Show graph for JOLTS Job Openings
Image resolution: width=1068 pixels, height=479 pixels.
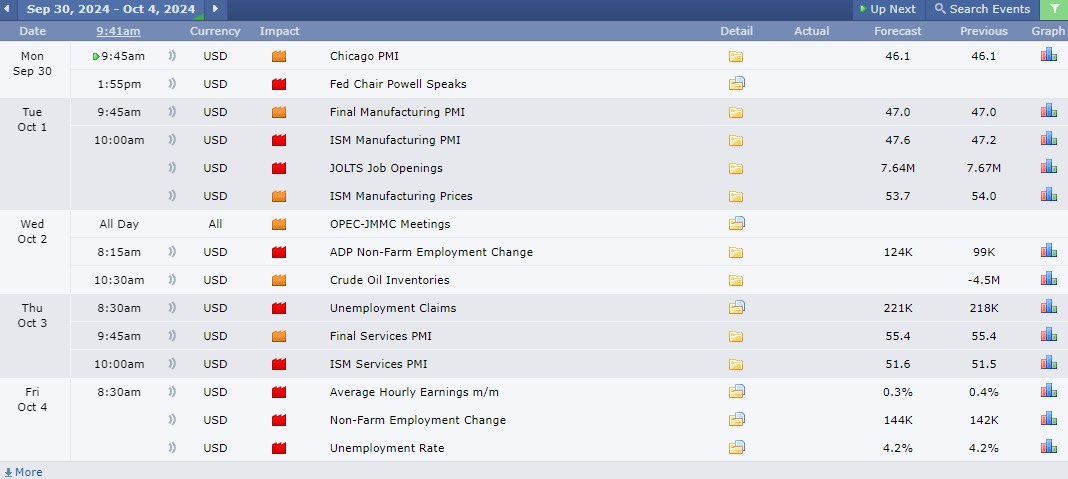tap(1049, 166)
